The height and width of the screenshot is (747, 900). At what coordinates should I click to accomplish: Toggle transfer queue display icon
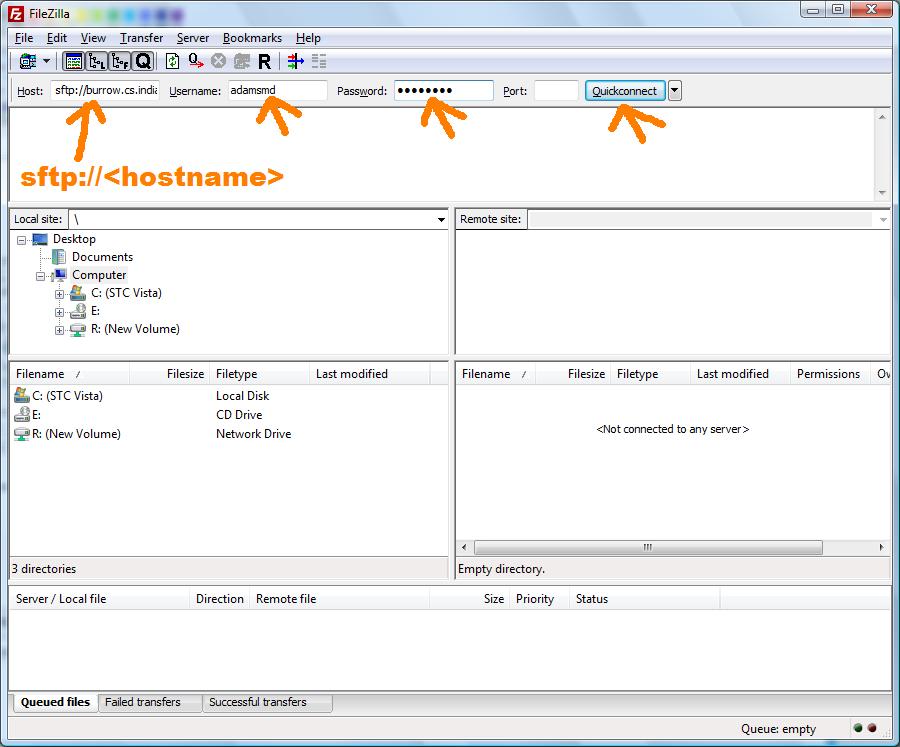coord(143,61)
